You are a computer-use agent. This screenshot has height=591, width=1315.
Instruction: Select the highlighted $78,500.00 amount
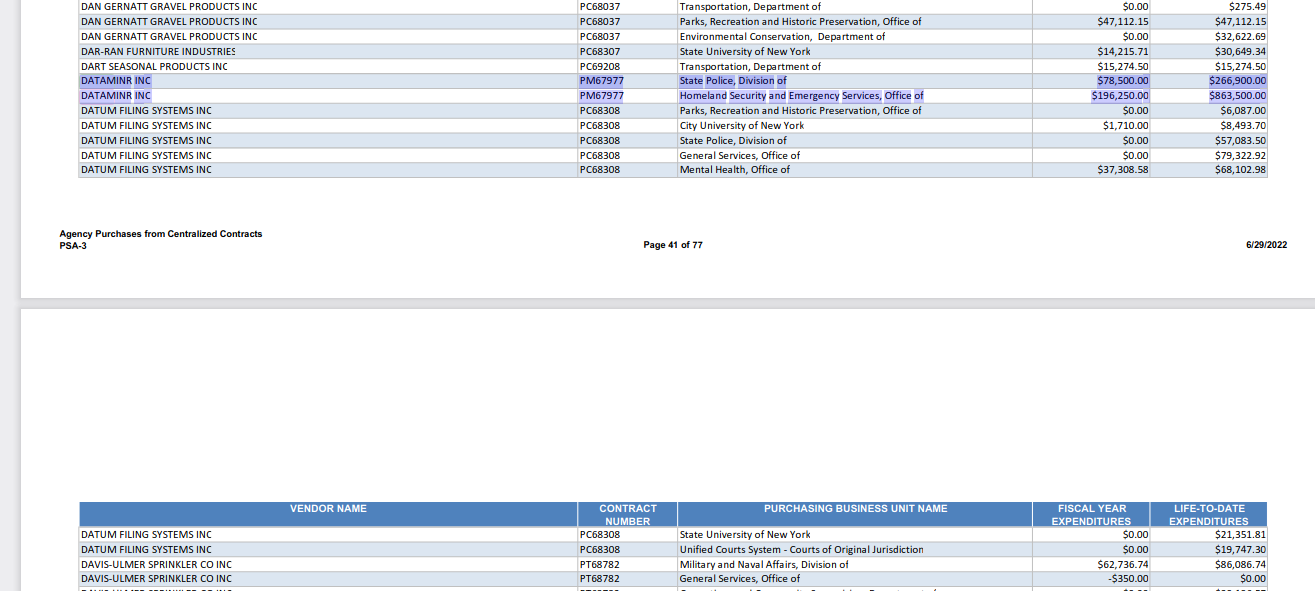(x=1123, y=81)
